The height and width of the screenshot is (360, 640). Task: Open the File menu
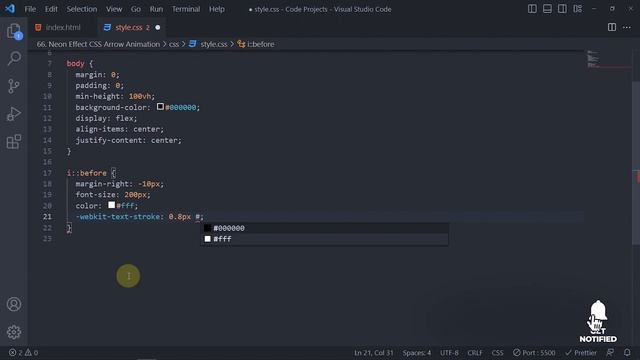(30, 9)
